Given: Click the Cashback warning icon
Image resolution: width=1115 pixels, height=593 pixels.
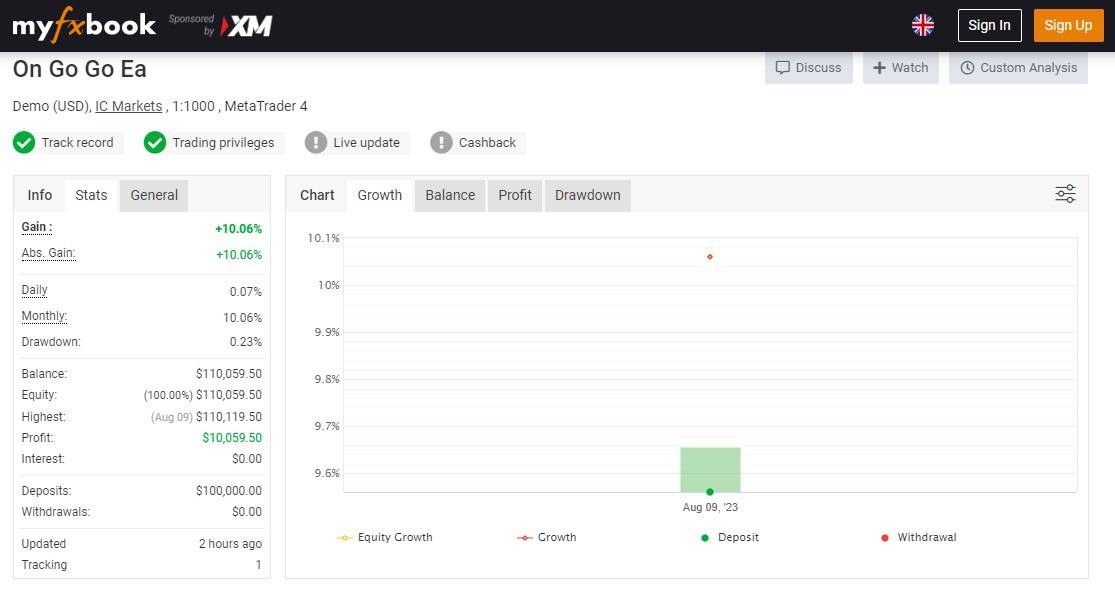Looking at the screenshot, I should 441,143.
